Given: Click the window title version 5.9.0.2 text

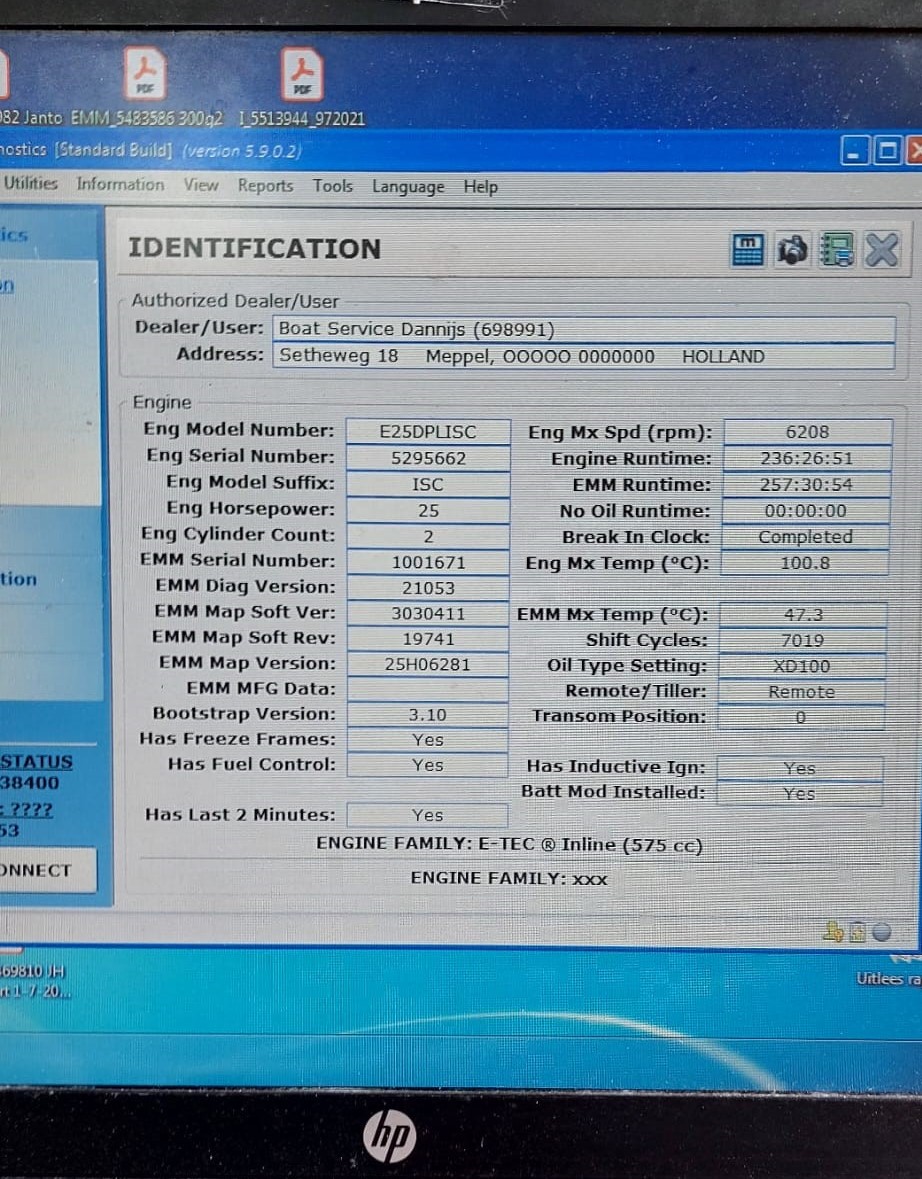Looking at the screenshot, I should pos(241,150).
